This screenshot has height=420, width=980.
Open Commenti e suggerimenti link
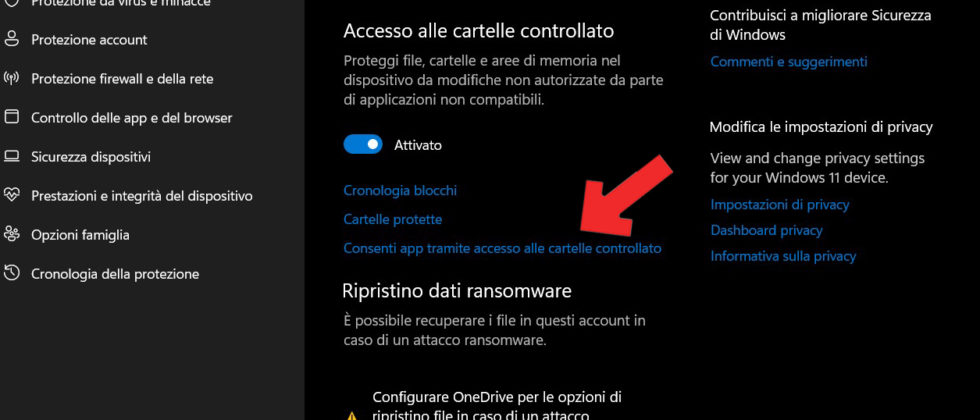pyautogui.click(x=789, y=61)
